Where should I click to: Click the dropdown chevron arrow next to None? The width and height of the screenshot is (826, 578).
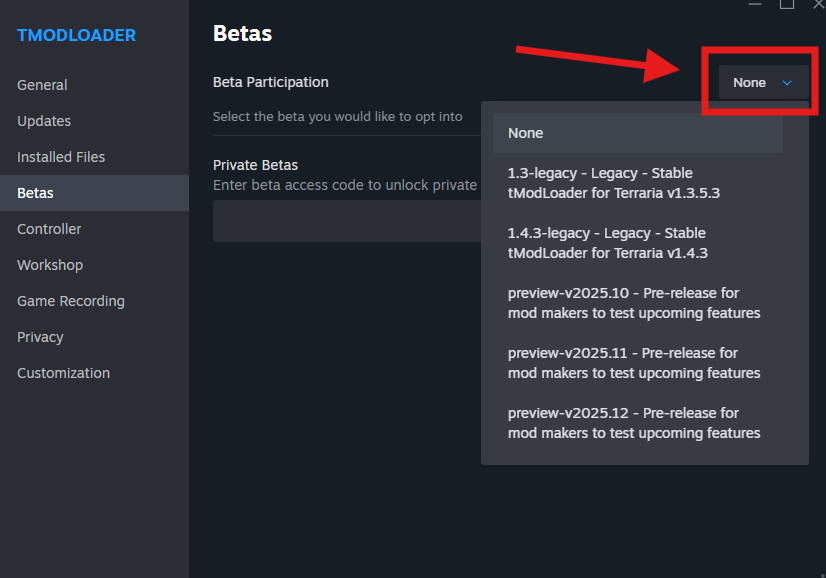pos(787,83)
